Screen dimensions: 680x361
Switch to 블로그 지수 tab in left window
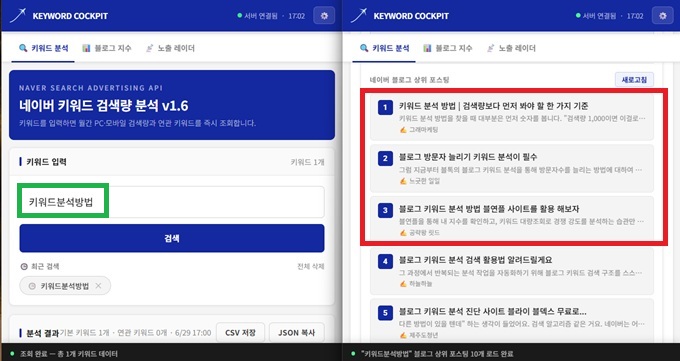pyautogui.click(x=107, y=48)
